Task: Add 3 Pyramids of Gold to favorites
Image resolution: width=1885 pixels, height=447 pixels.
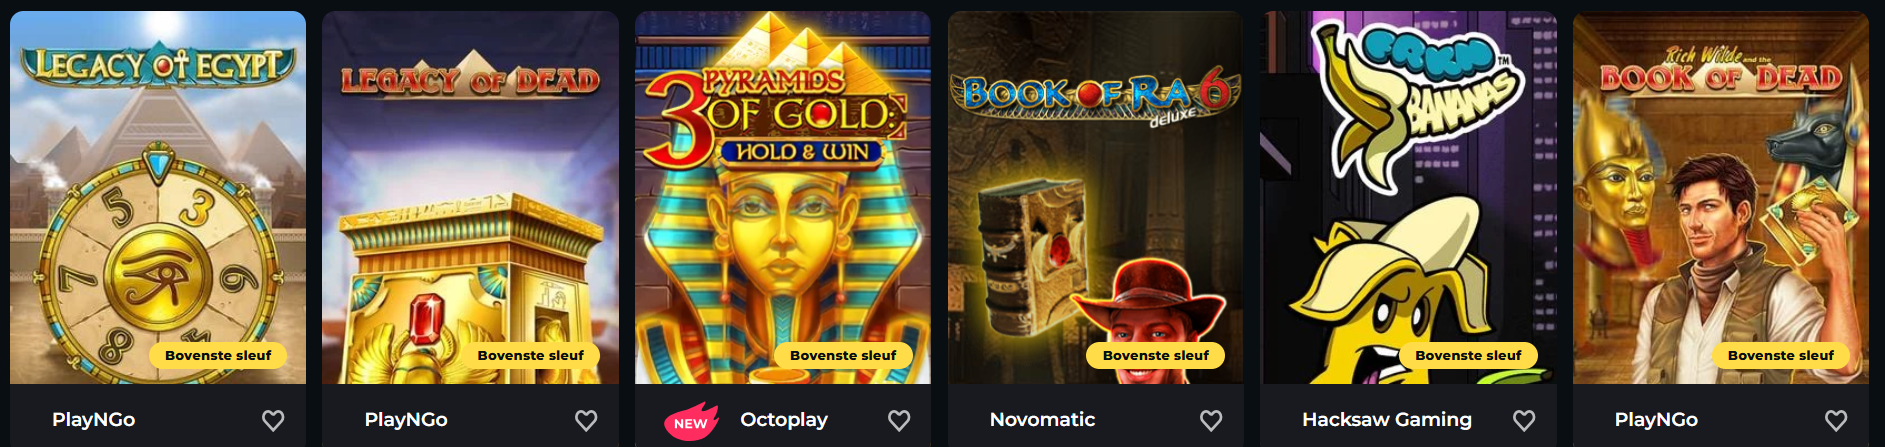Action: click(899, 421)
